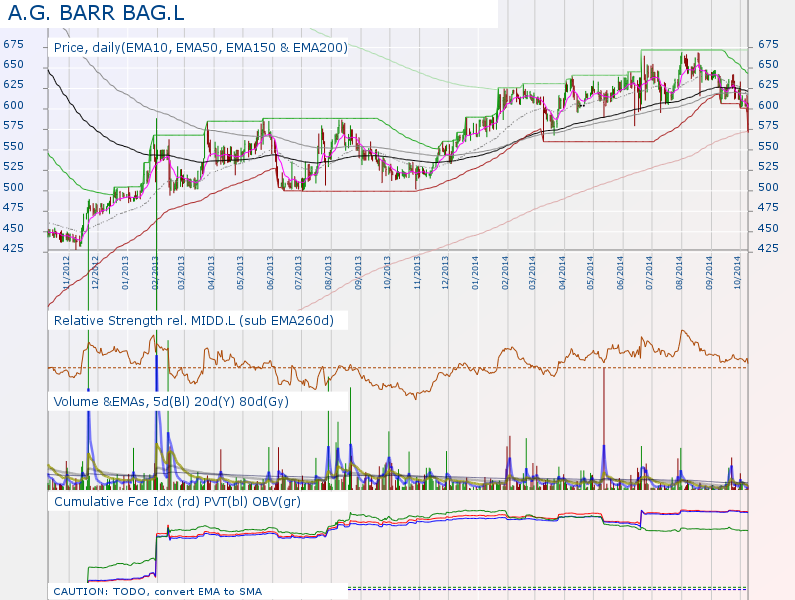Click the 09/2014 date axis label
Screen dimensions: 795x600
point(709,273)
